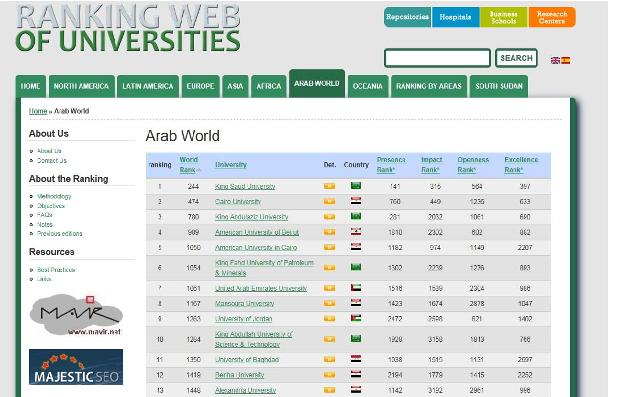Viewport: 640px width, 397px height.
Task: Open the Methodology sidebar link
Action: [x=54, y=196]
